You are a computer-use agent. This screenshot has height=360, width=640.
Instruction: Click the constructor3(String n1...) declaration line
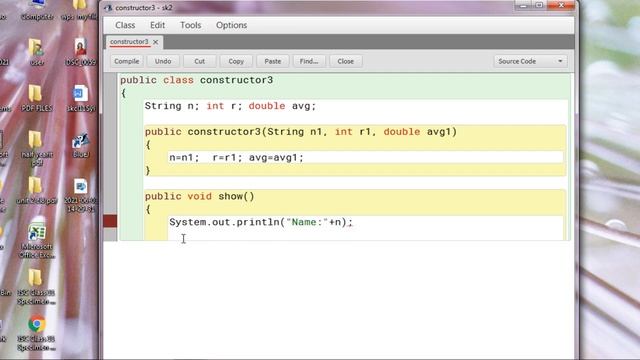click(301, 132)
